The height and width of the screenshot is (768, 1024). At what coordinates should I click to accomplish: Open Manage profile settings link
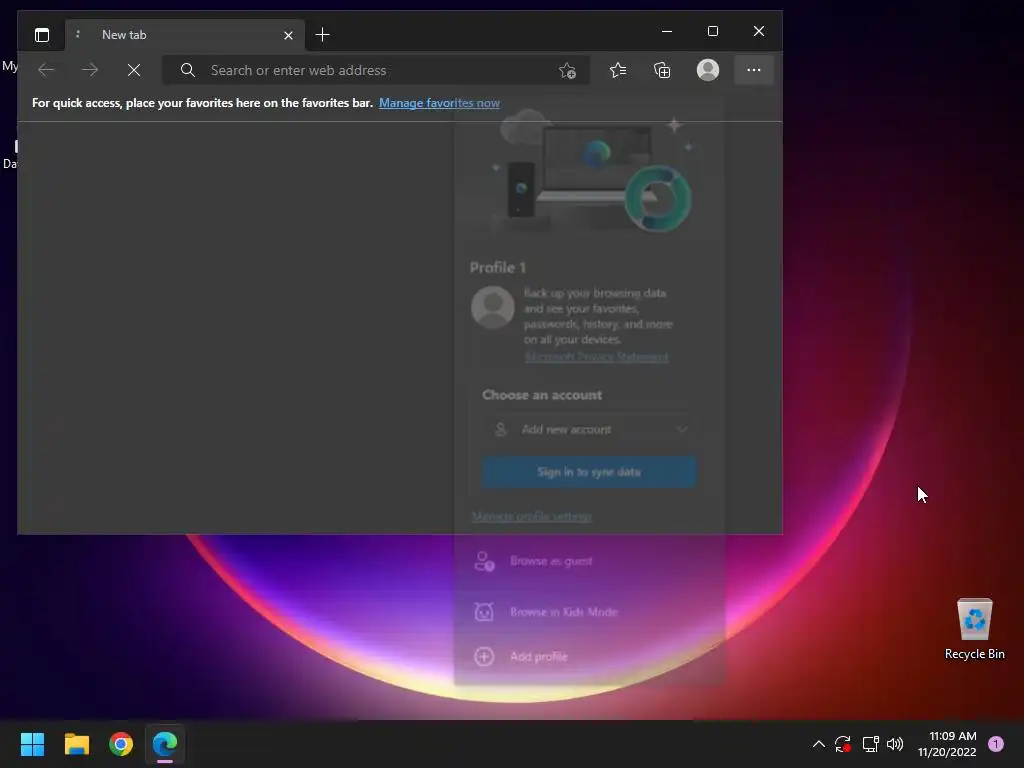click(532, 516)
